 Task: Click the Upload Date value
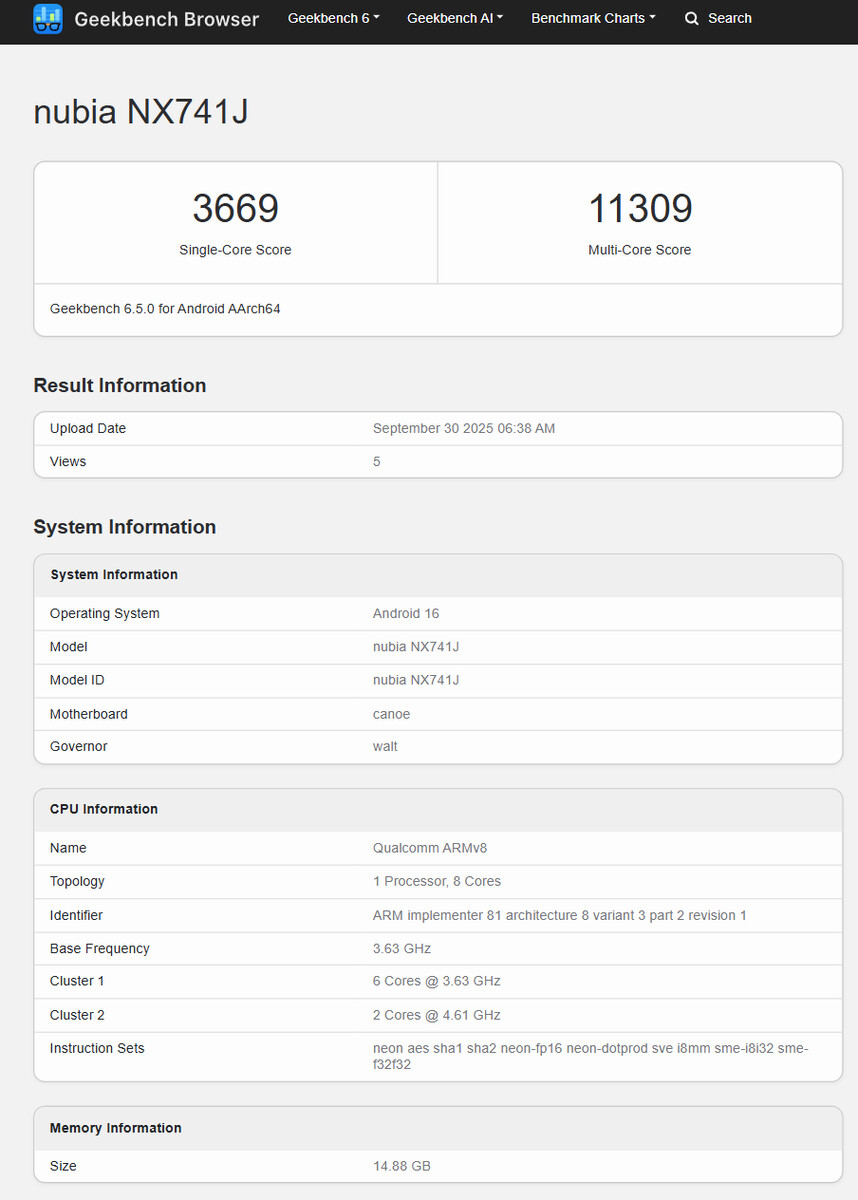point(464,428)
